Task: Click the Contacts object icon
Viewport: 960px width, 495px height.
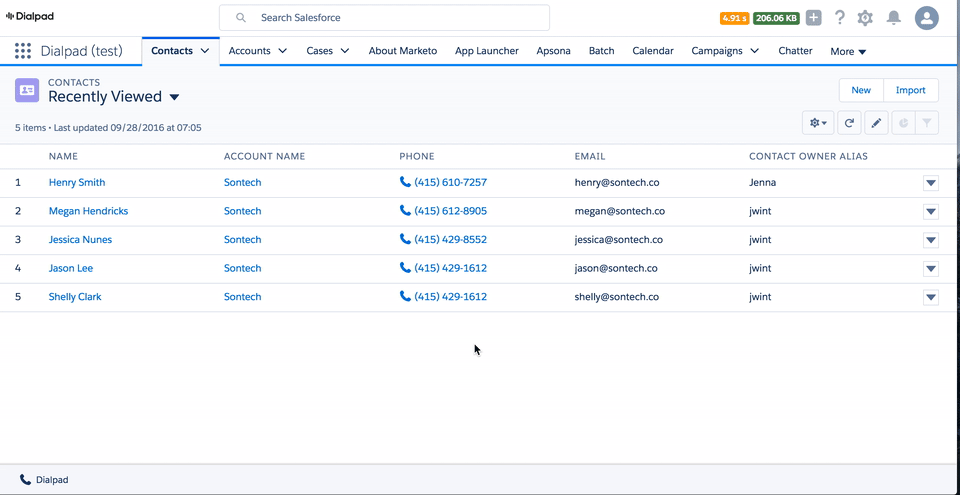Action: click(x=27, y=90)
